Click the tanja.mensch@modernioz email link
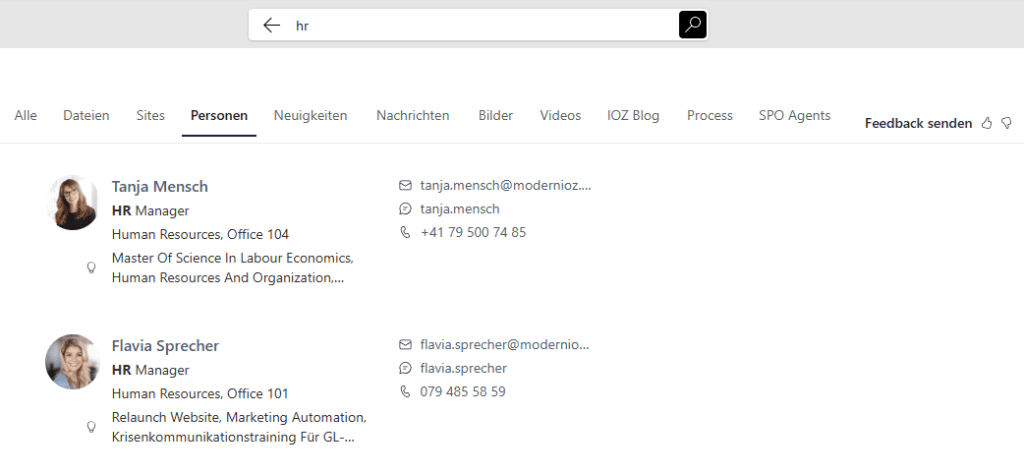Screen dimensions: 1024x475 pos(505,186)
